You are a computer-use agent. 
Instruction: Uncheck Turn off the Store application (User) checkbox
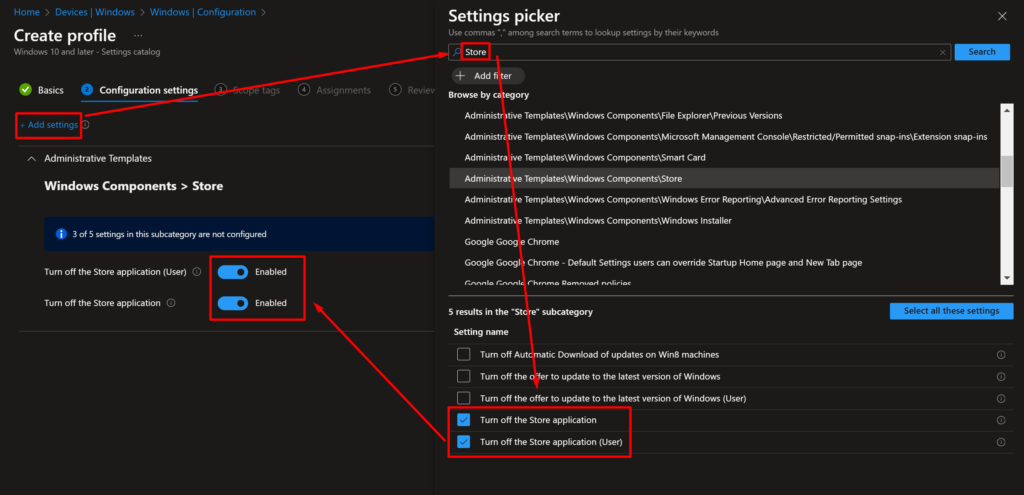464,442
